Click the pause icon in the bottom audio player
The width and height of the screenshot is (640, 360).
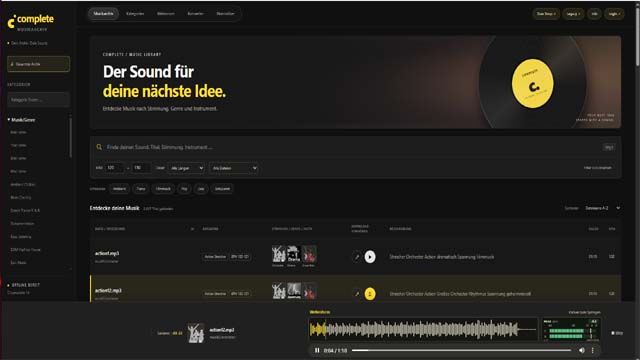[317, 350]
